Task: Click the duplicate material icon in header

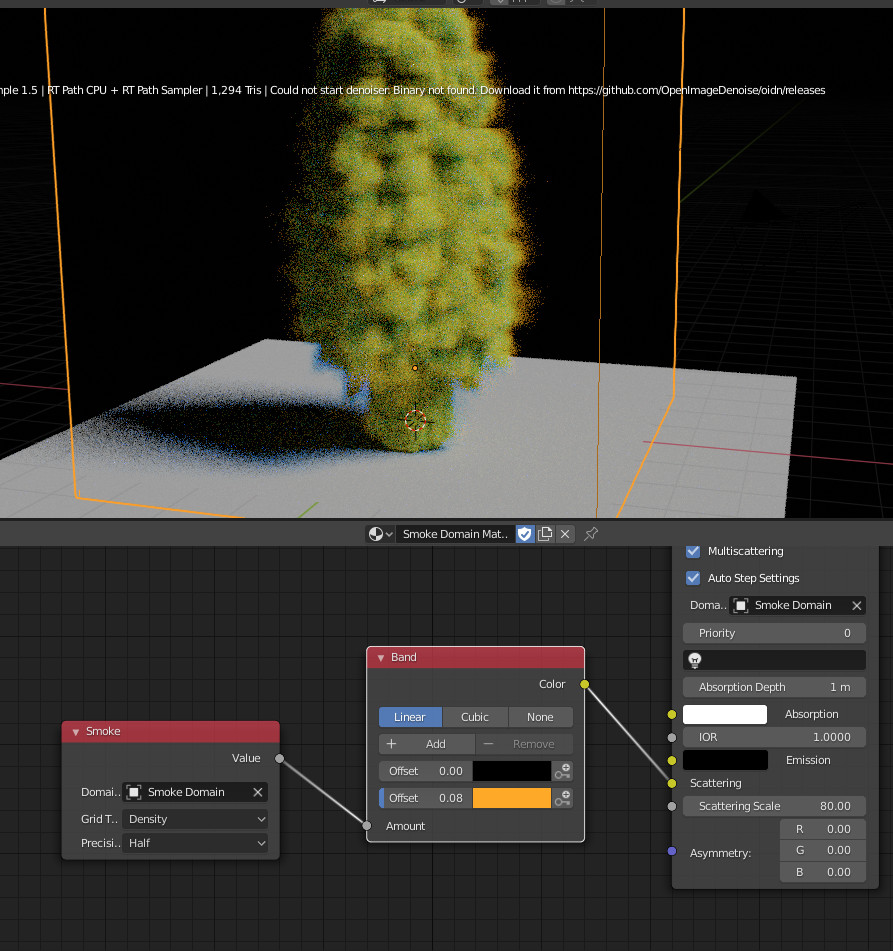Action: click(545, 534)
